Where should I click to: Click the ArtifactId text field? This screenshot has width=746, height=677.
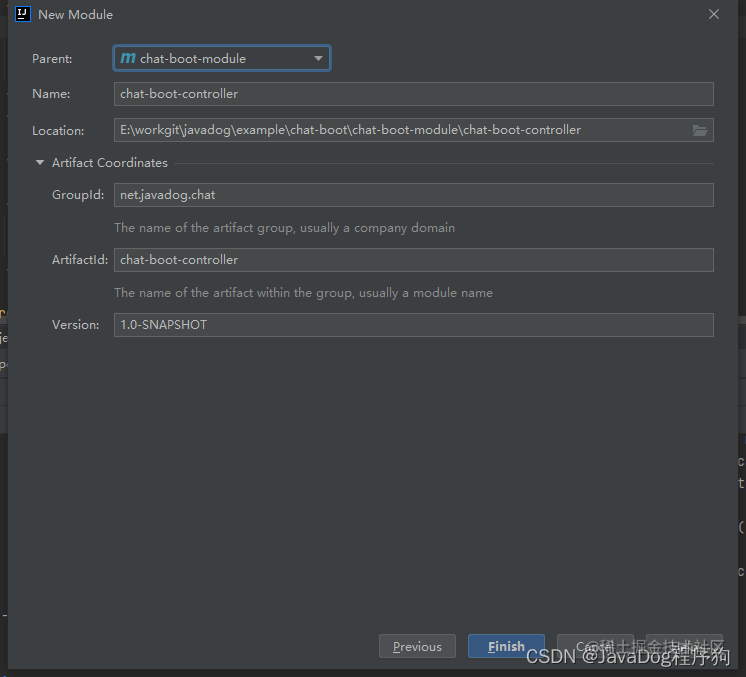[x=413, y=260]
